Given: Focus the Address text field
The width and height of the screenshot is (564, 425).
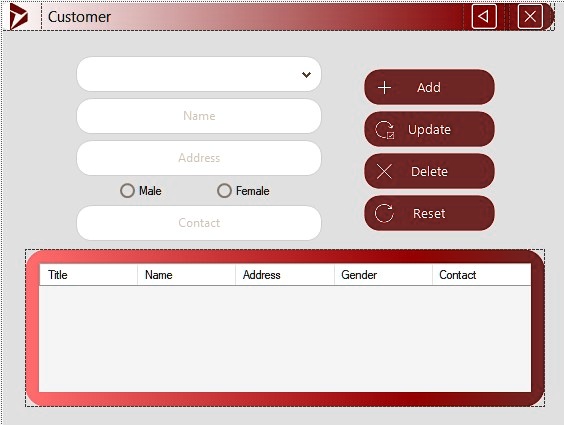Looking at the screenshot, I should (x=199, y=158).
